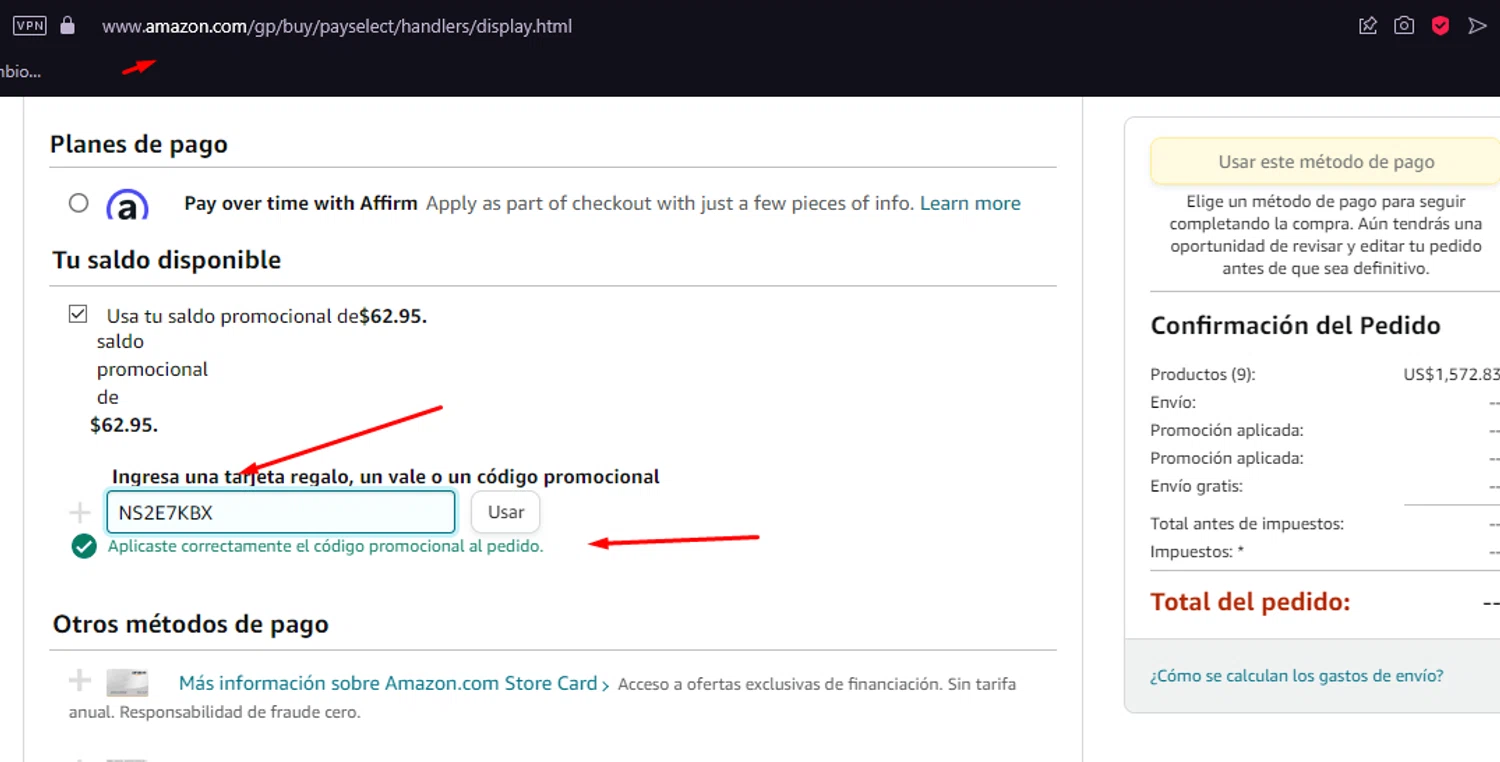1500x762 pixels.
Task: Uncheck the promotional balance $62.95 checkbox
Action: coord(78,315)
